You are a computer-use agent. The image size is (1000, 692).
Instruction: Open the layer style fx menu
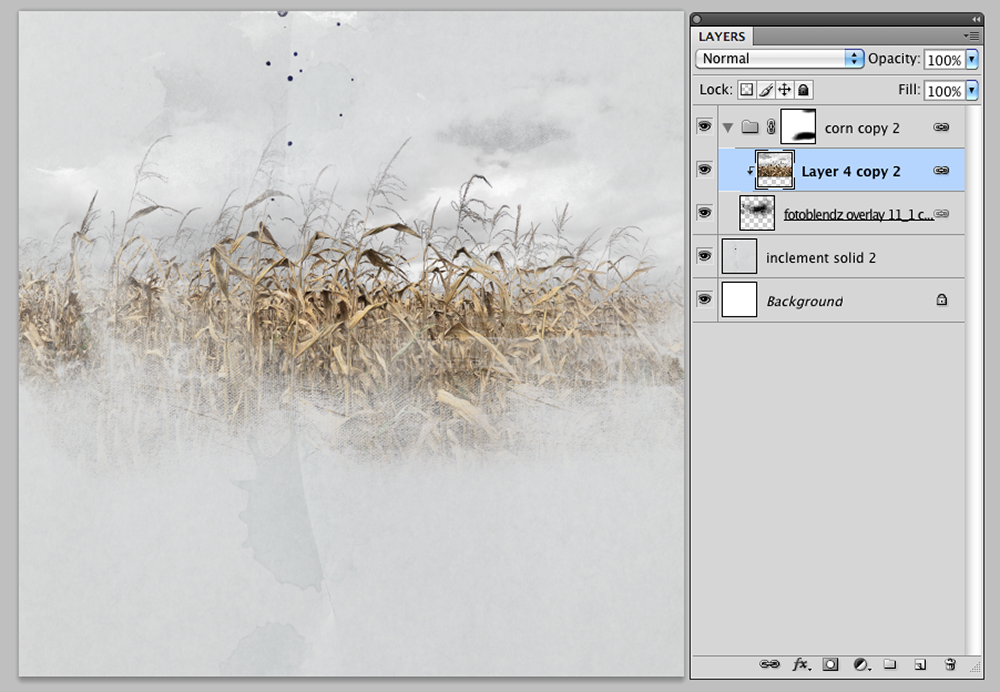pos(801,664)
